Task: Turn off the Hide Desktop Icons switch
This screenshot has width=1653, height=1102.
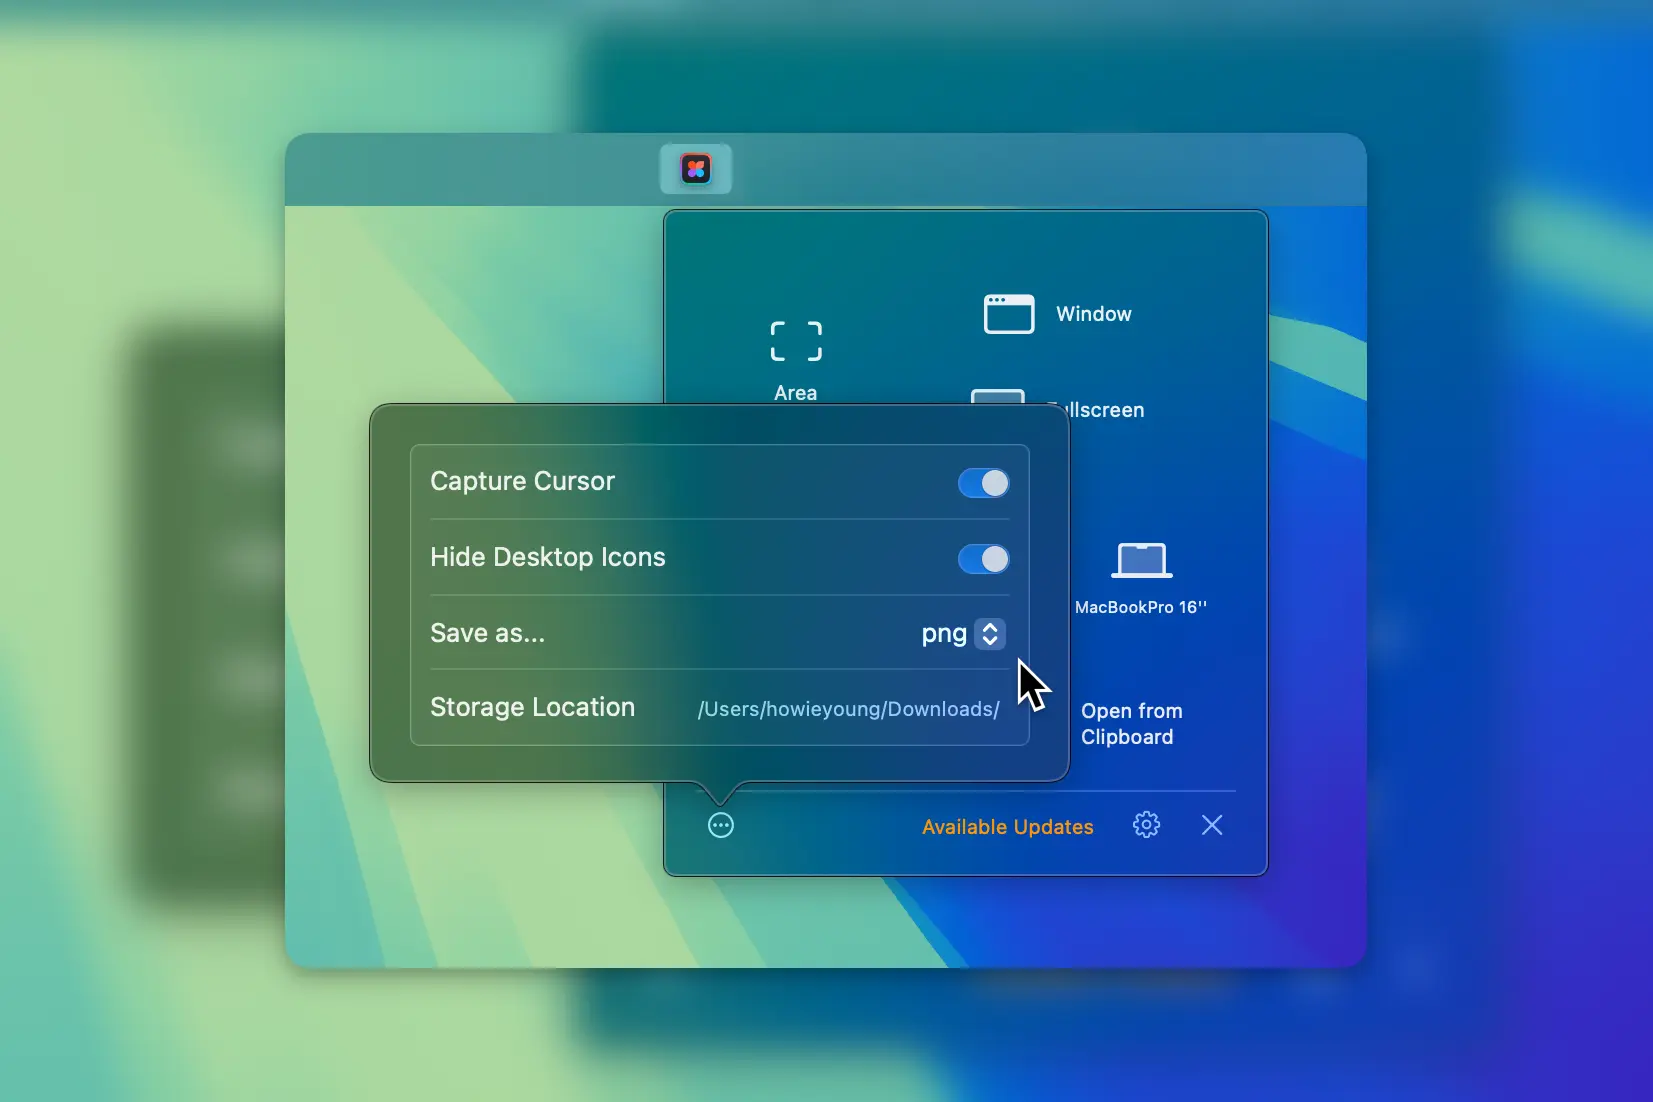Action: tap(983, 559)
